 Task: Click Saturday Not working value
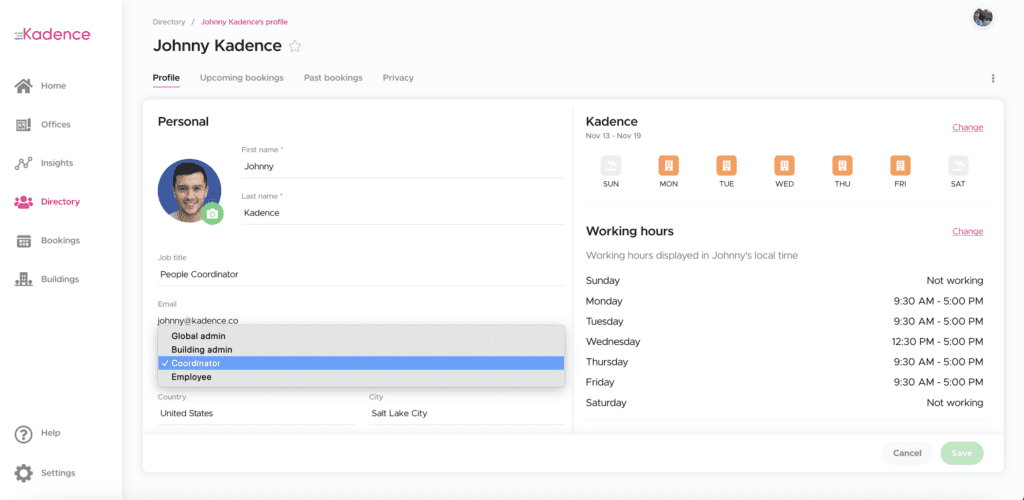click(x=955, y=403)
